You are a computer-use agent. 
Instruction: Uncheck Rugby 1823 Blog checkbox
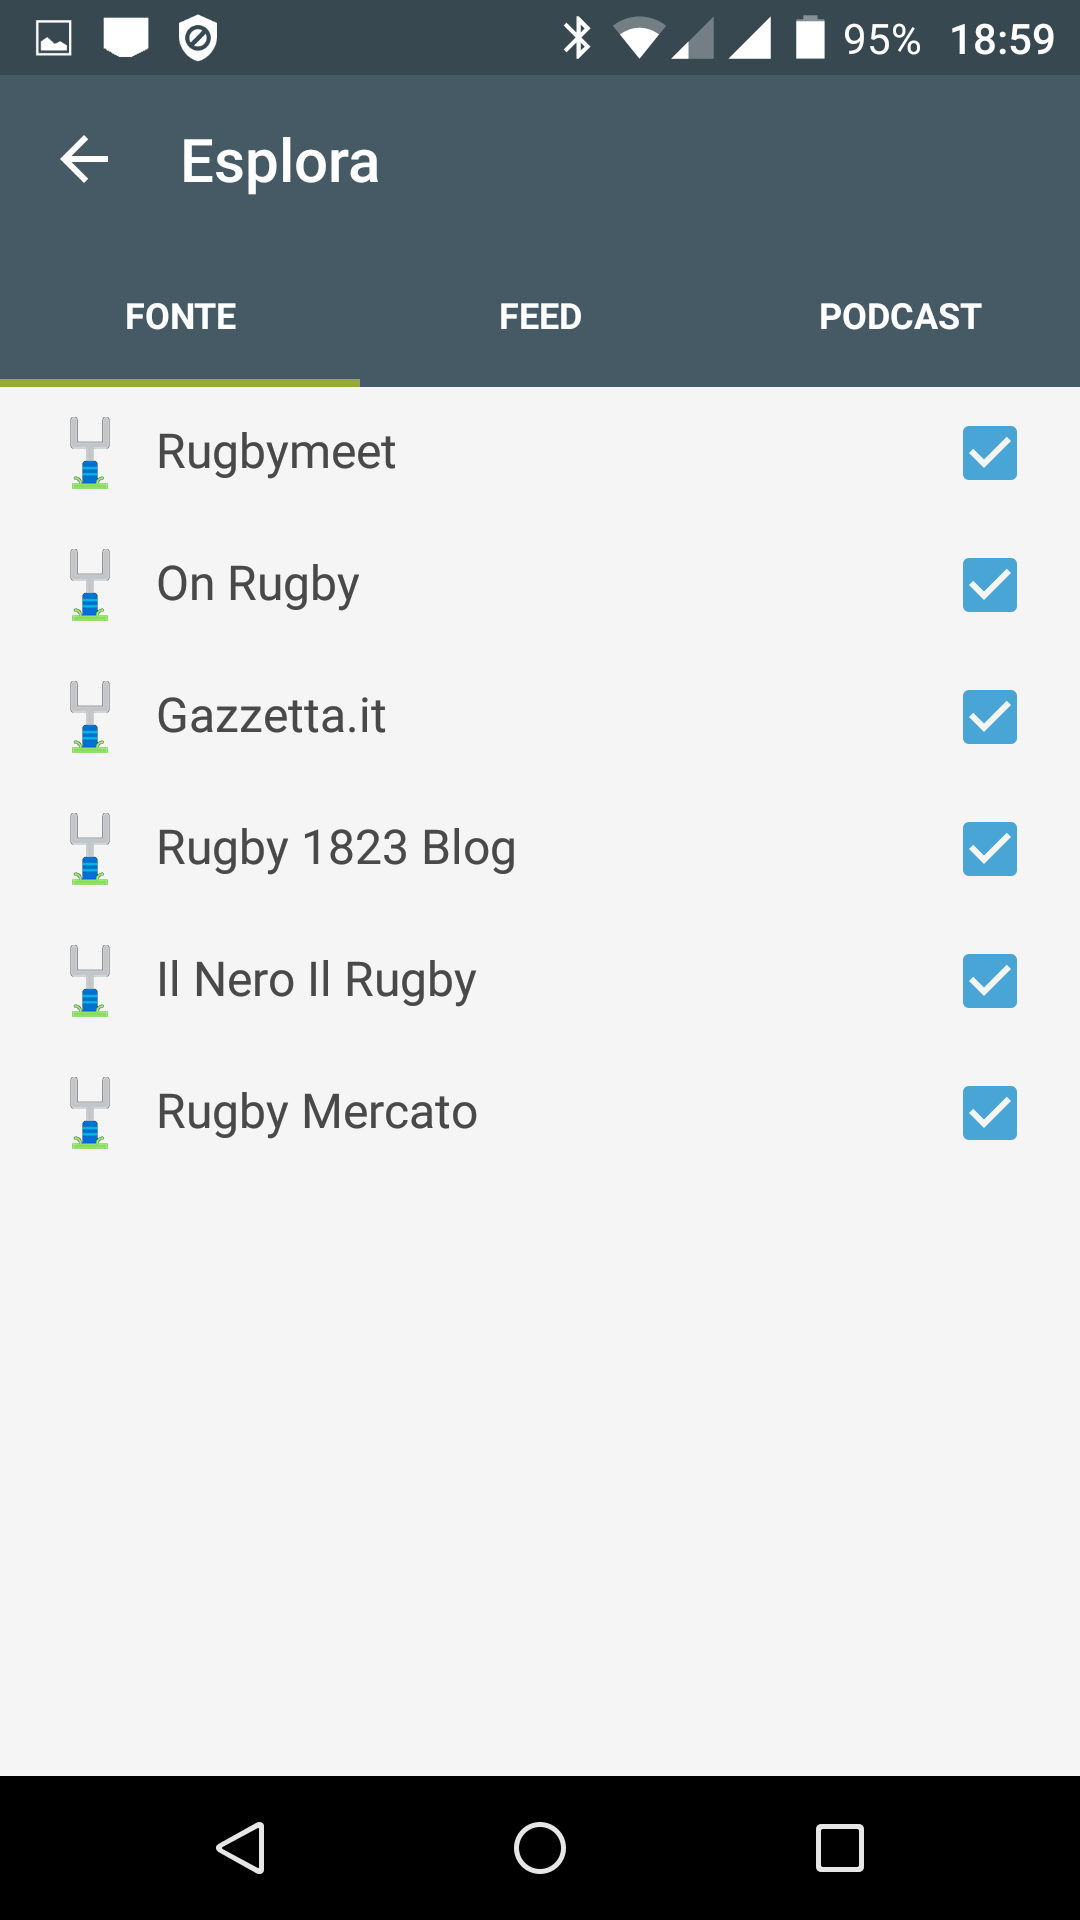click(x=989, y=849)
